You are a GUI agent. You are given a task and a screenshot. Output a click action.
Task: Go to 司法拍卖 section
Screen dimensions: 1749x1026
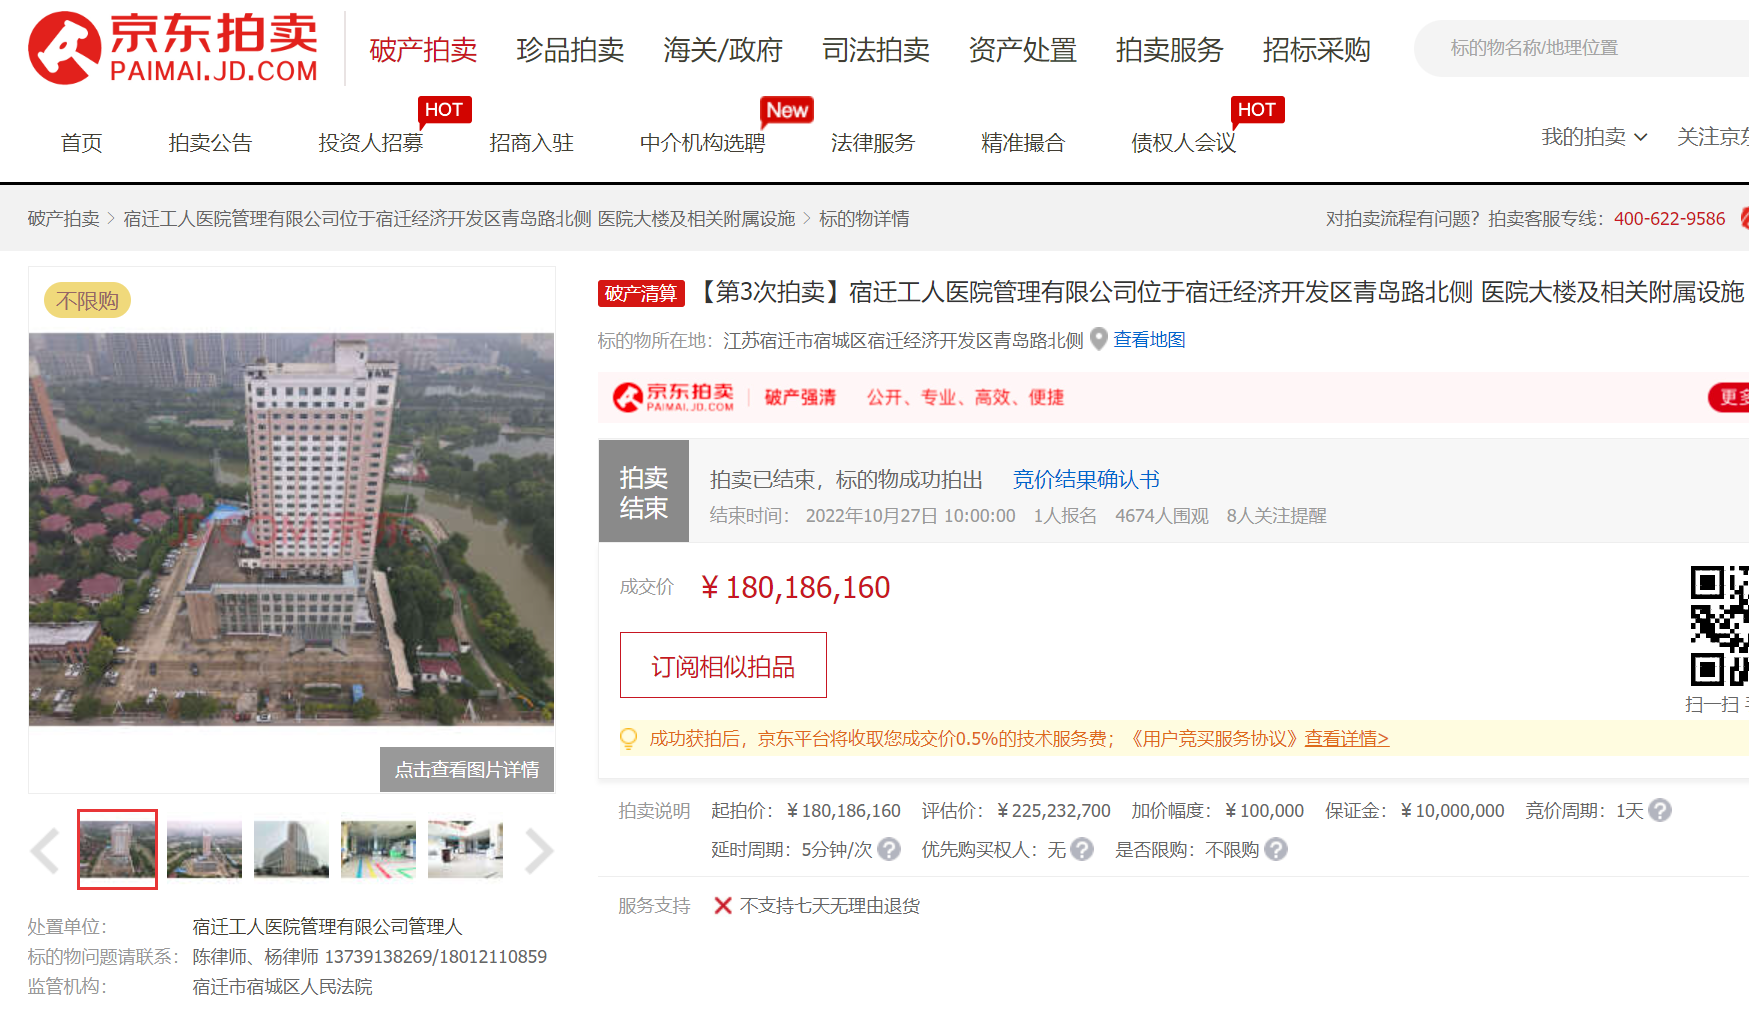click(875, 49)
